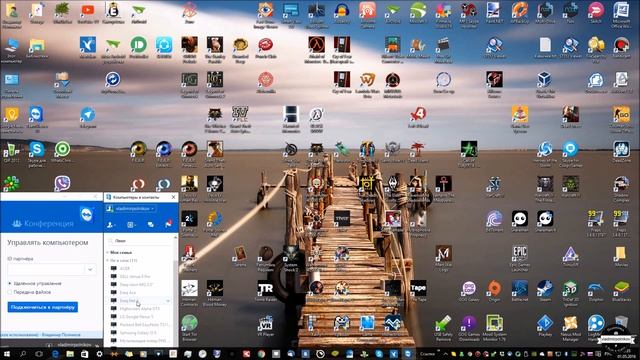This screenshot has width=640, height=360.
Task: Open the WhatsApp desktop icon
Action: [x=62, y=152]
